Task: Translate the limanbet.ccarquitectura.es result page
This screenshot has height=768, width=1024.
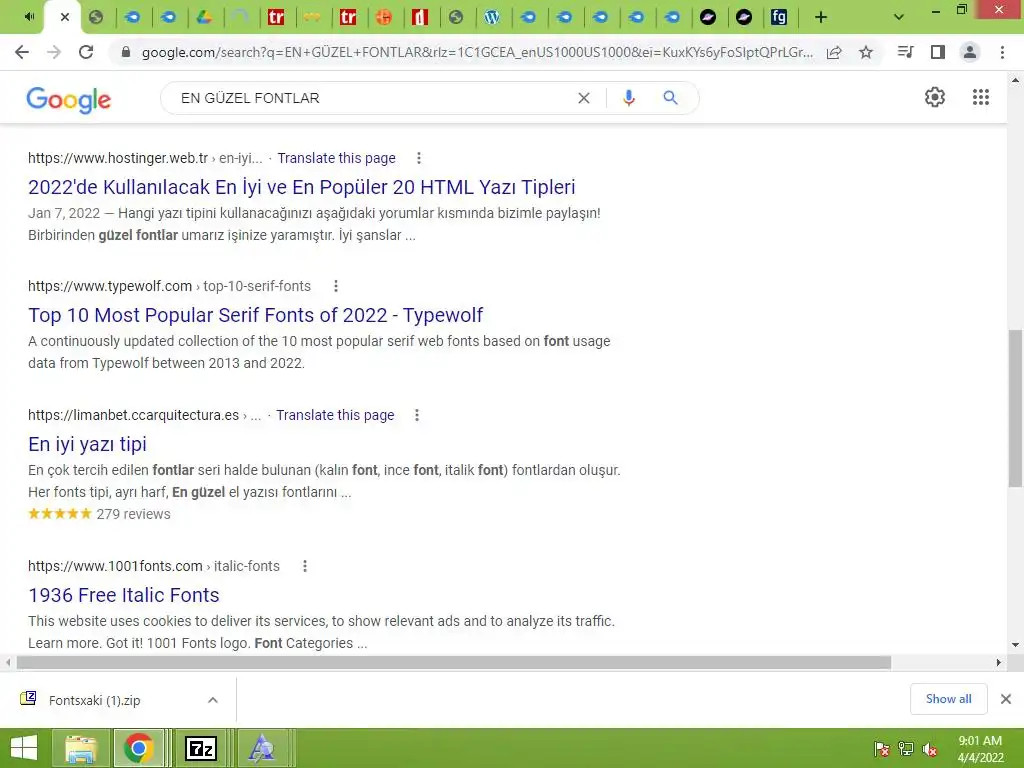Action: tap(335, 415)
